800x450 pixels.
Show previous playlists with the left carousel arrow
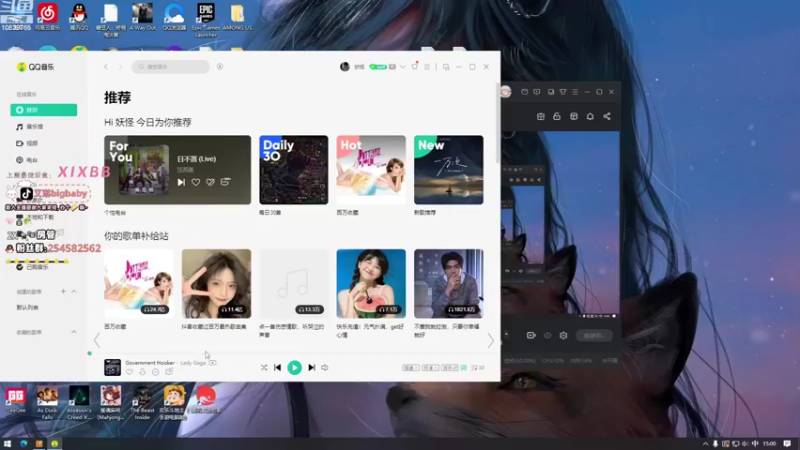97,340
